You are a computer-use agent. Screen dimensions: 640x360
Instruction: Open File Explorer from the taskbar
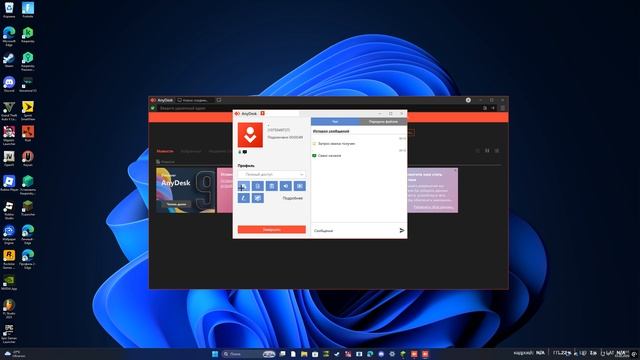pyautogui.click(x=304, y=354)
